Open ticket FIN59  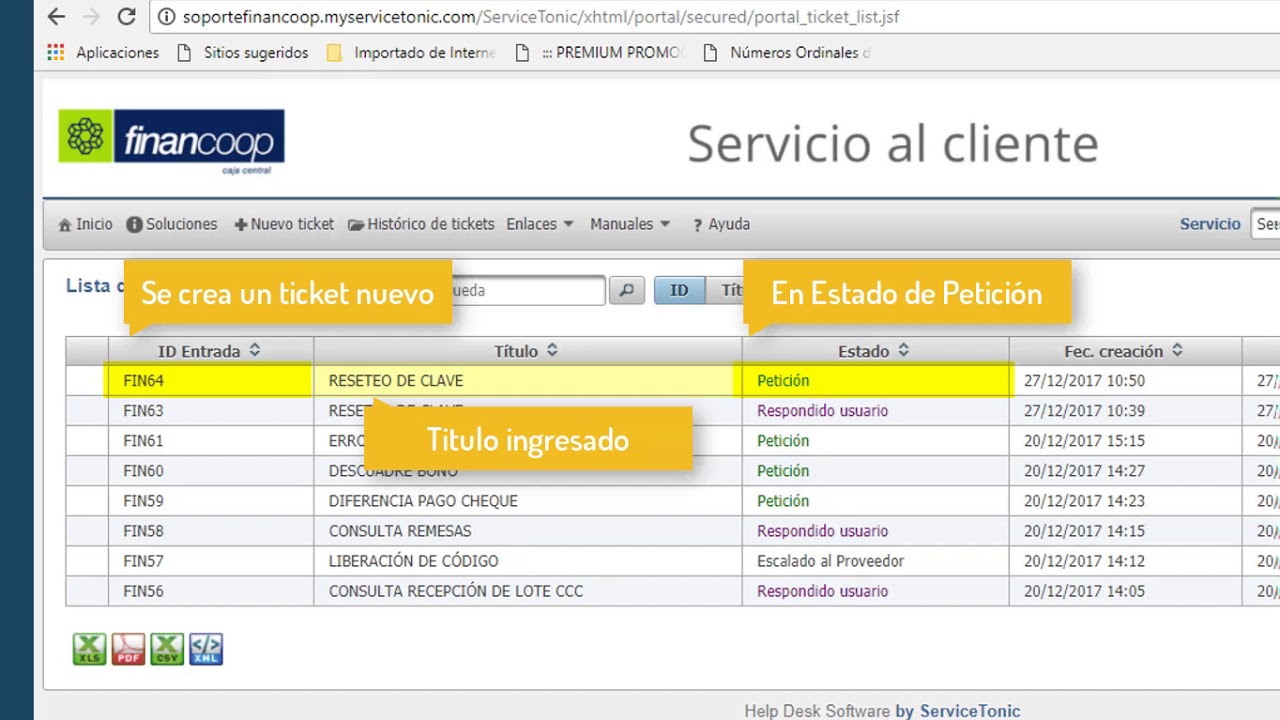(x=143, y=501)
